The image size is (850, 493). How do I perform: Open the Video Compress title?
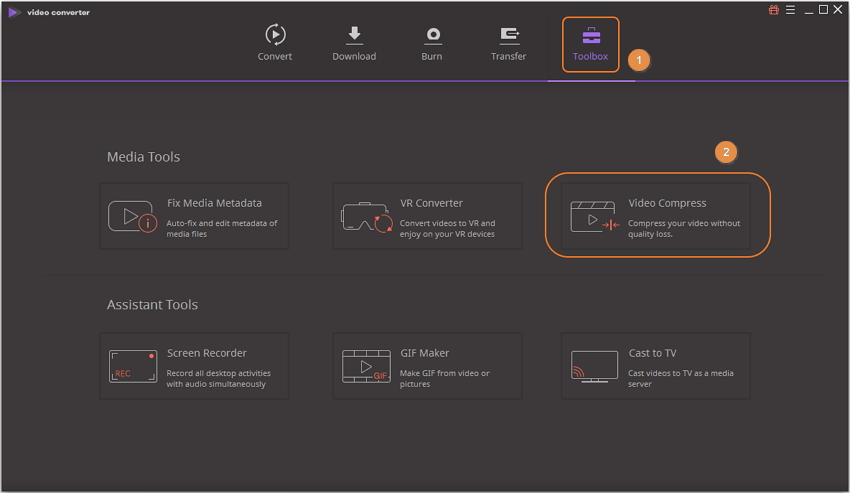[x=667, y=203]
